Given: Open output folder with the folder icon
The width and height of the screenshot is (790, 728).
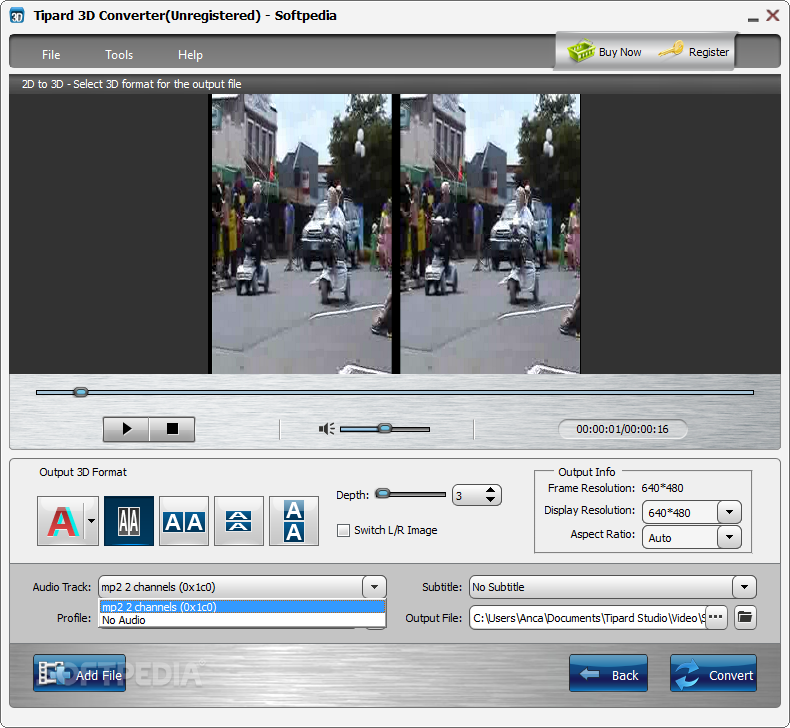Looking at the screenshot, I should (x=745, y=617).
